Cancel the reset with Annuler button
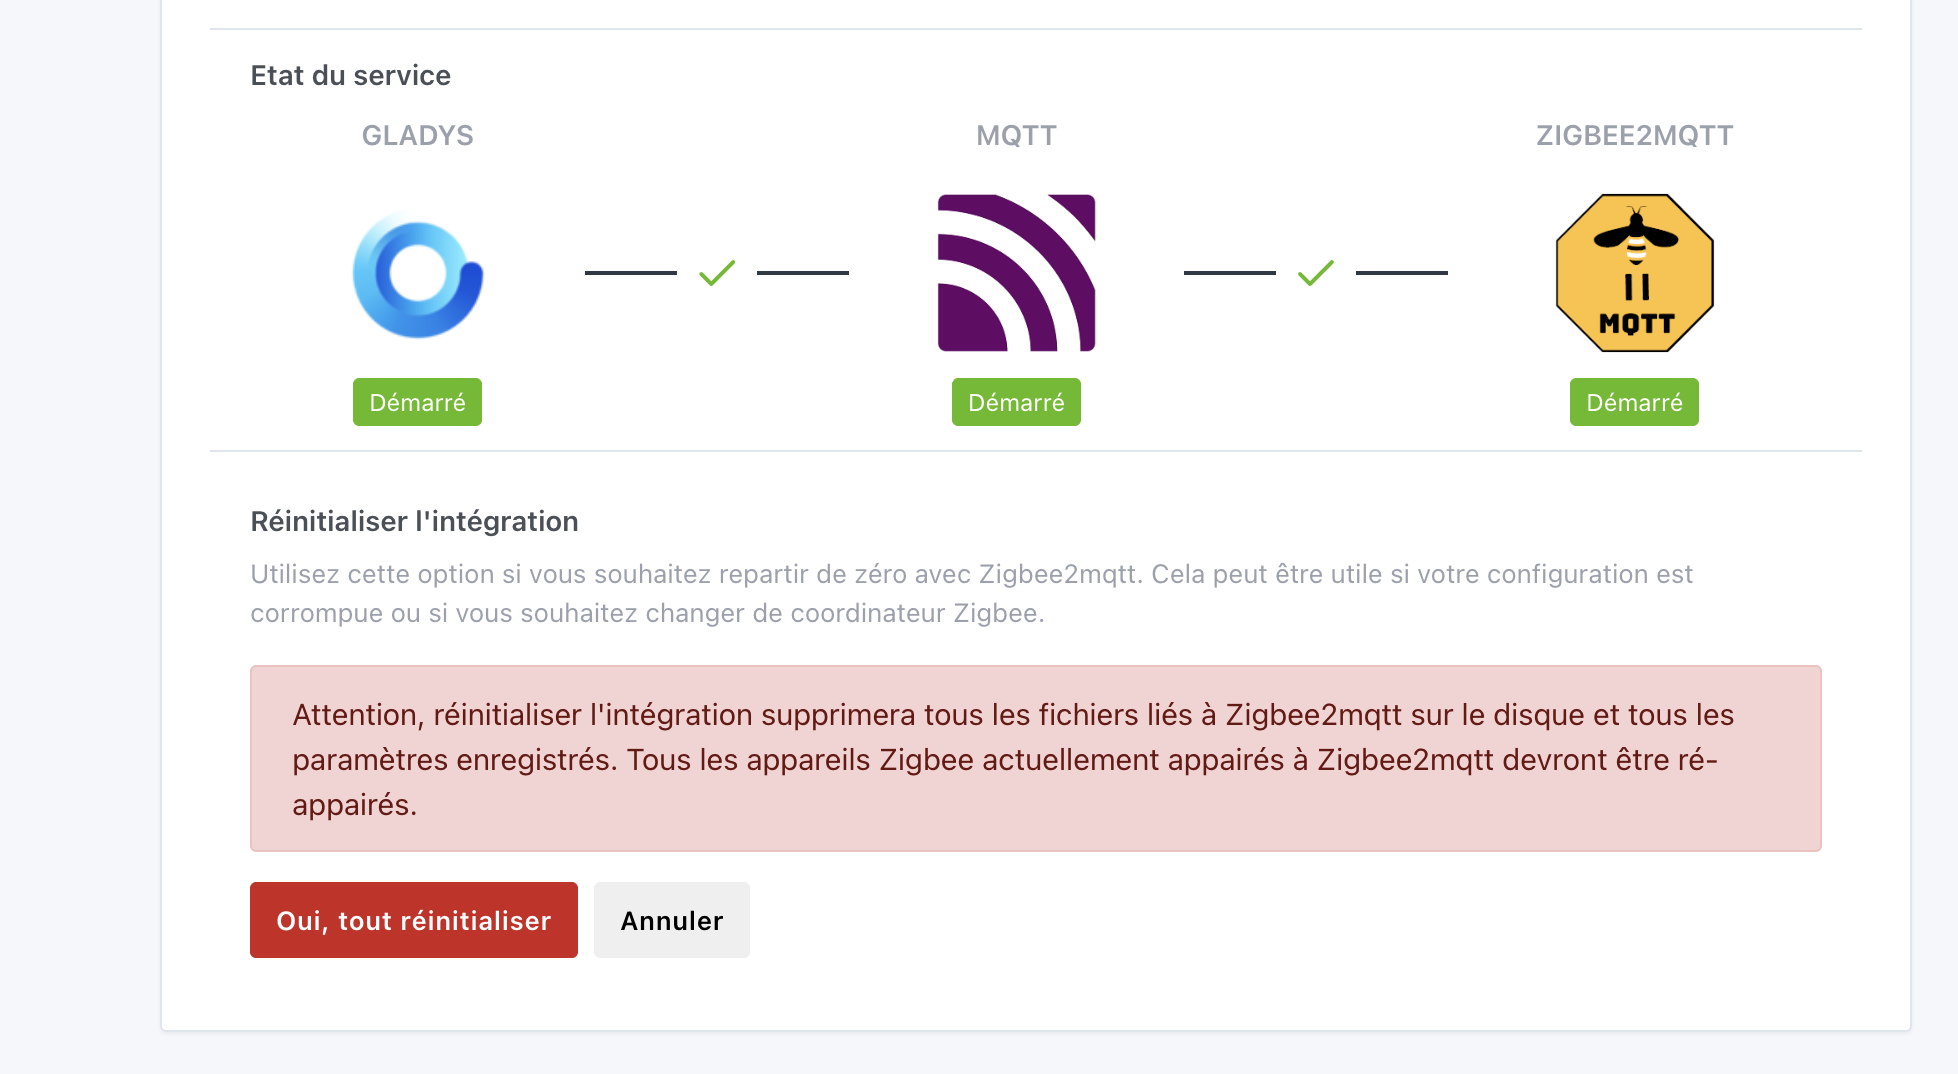This screenshot has height=1074, width=1958. click(672, 920)
